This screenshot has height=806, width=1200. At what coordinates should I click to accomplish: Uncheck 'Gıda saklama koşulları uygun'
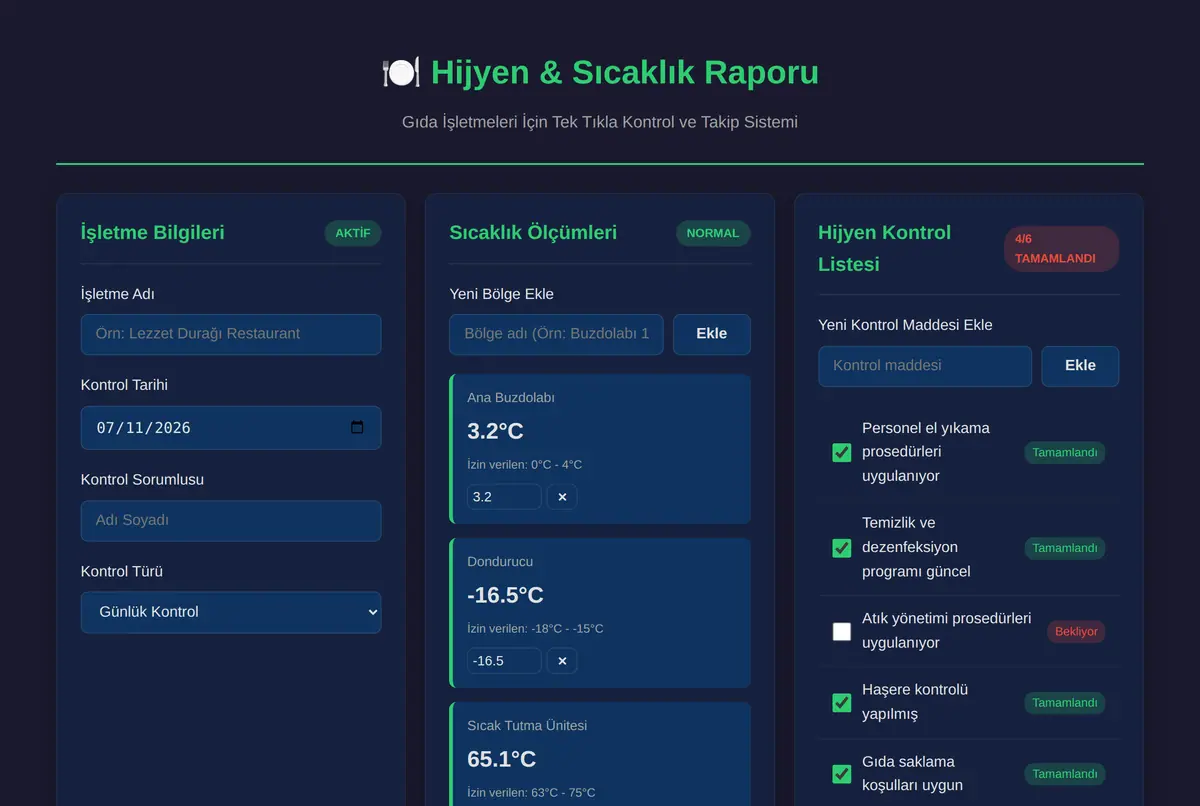tap(842, 774)
